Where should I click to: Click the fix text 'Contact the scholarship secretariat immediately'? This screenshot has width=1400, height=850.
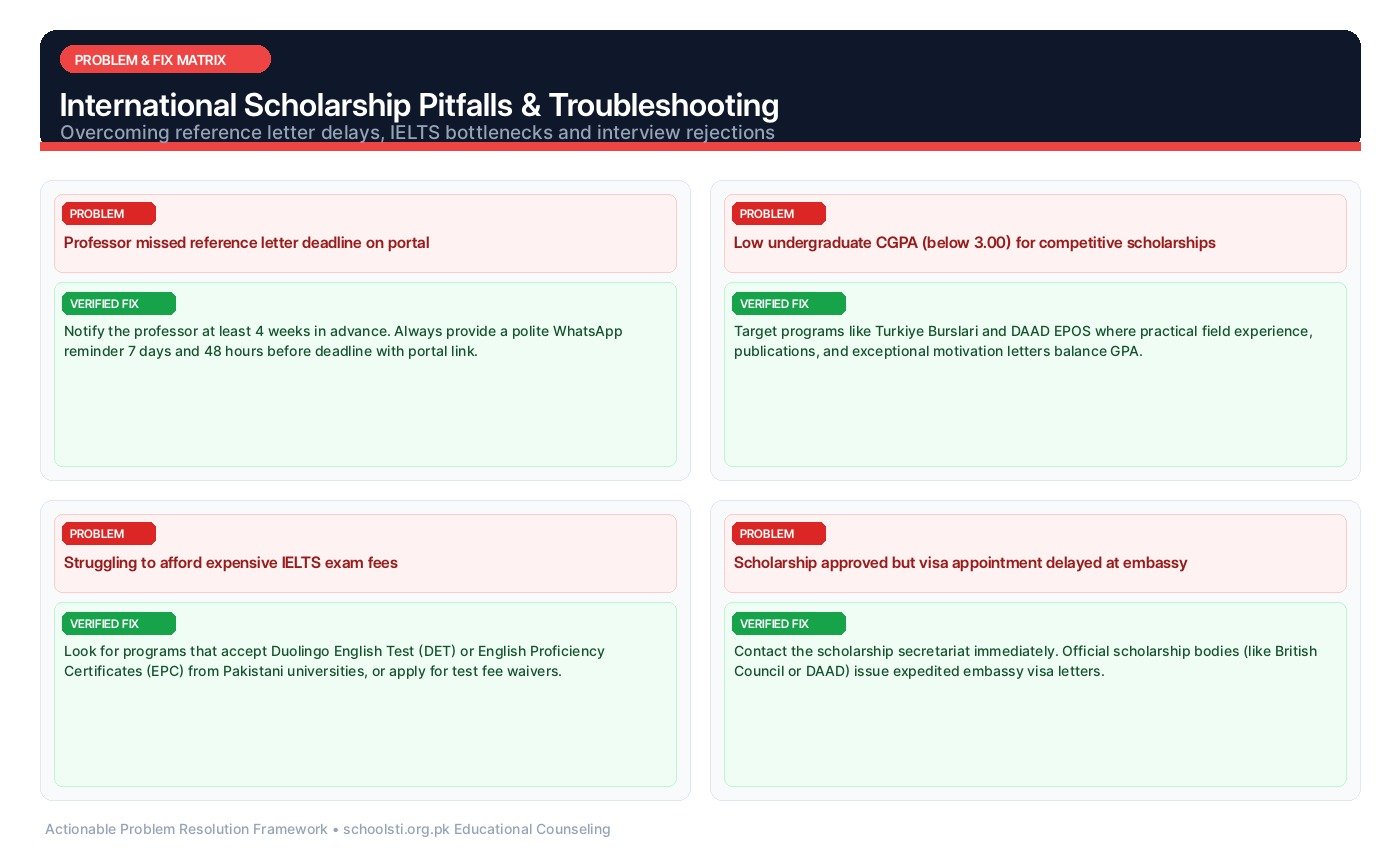[1026, 661]
